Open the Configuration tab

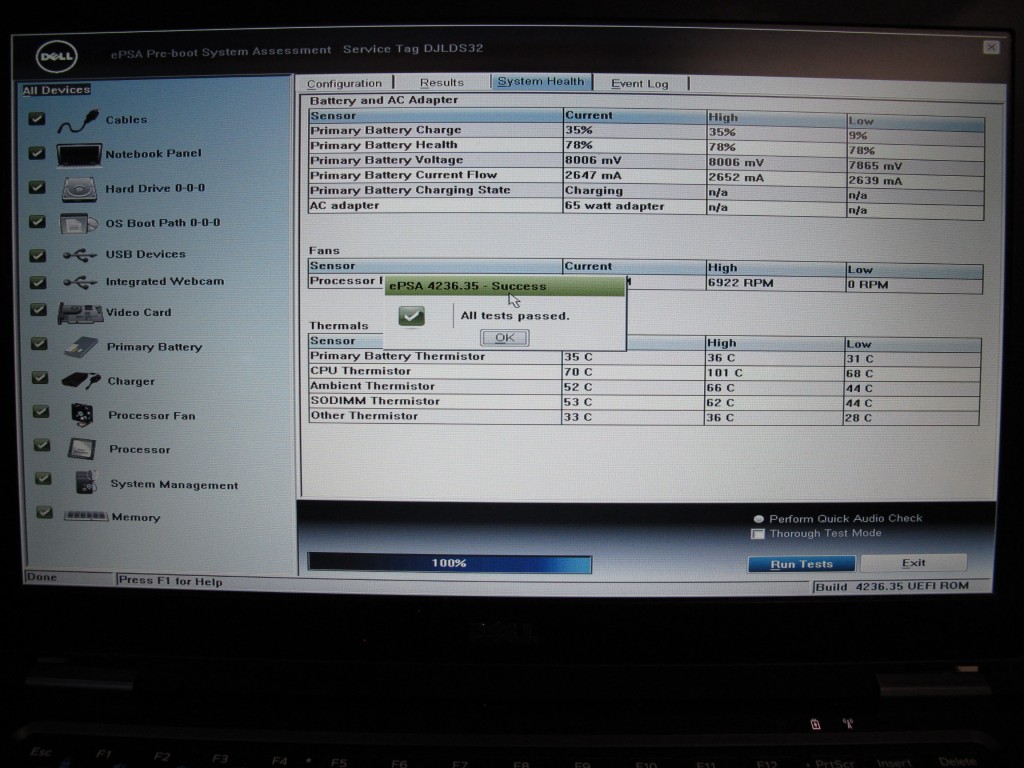(344, 84)
